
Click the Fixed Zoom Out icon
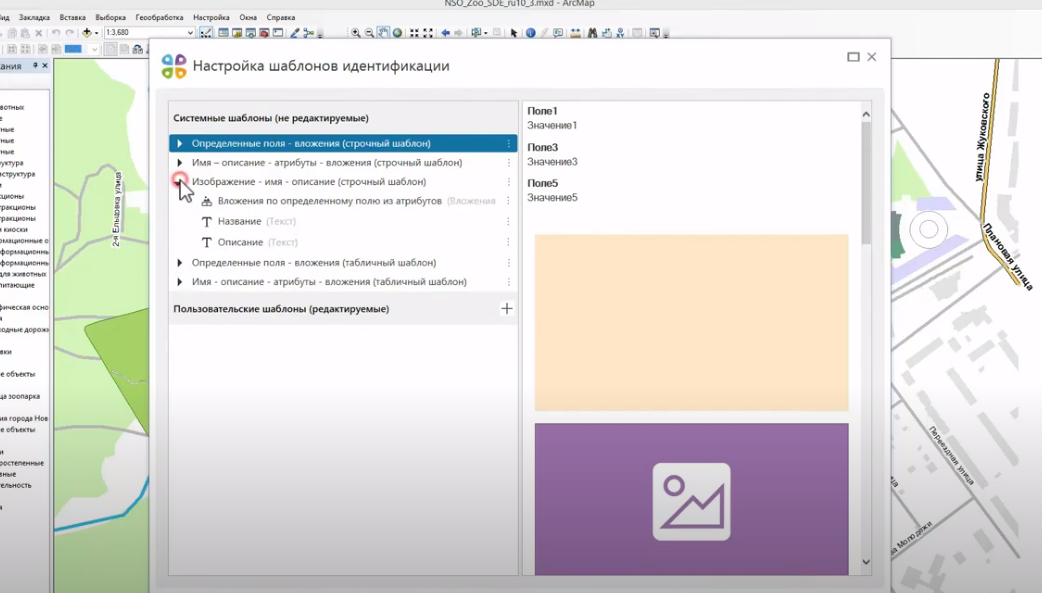point(427,33)
